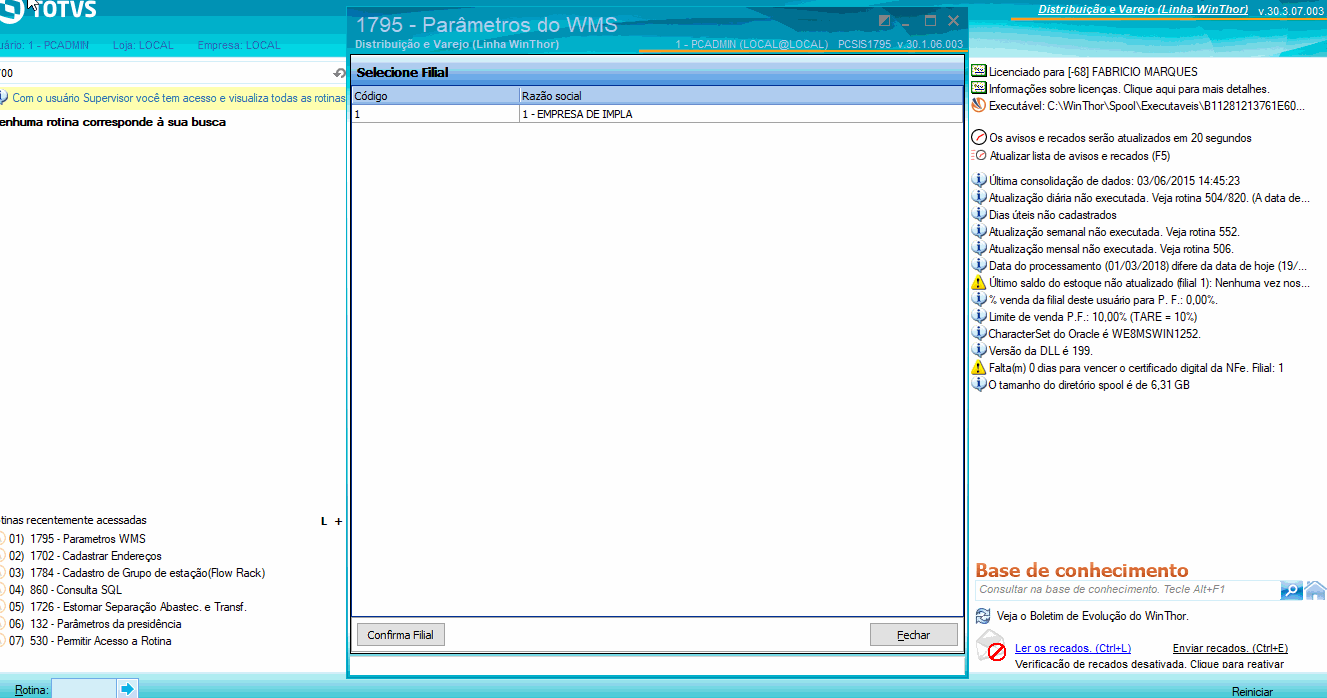Viewport: 1327px width, 698px height.
Task: Click the theme toggle icon in 1795 window title
Action: pos(884,21)
